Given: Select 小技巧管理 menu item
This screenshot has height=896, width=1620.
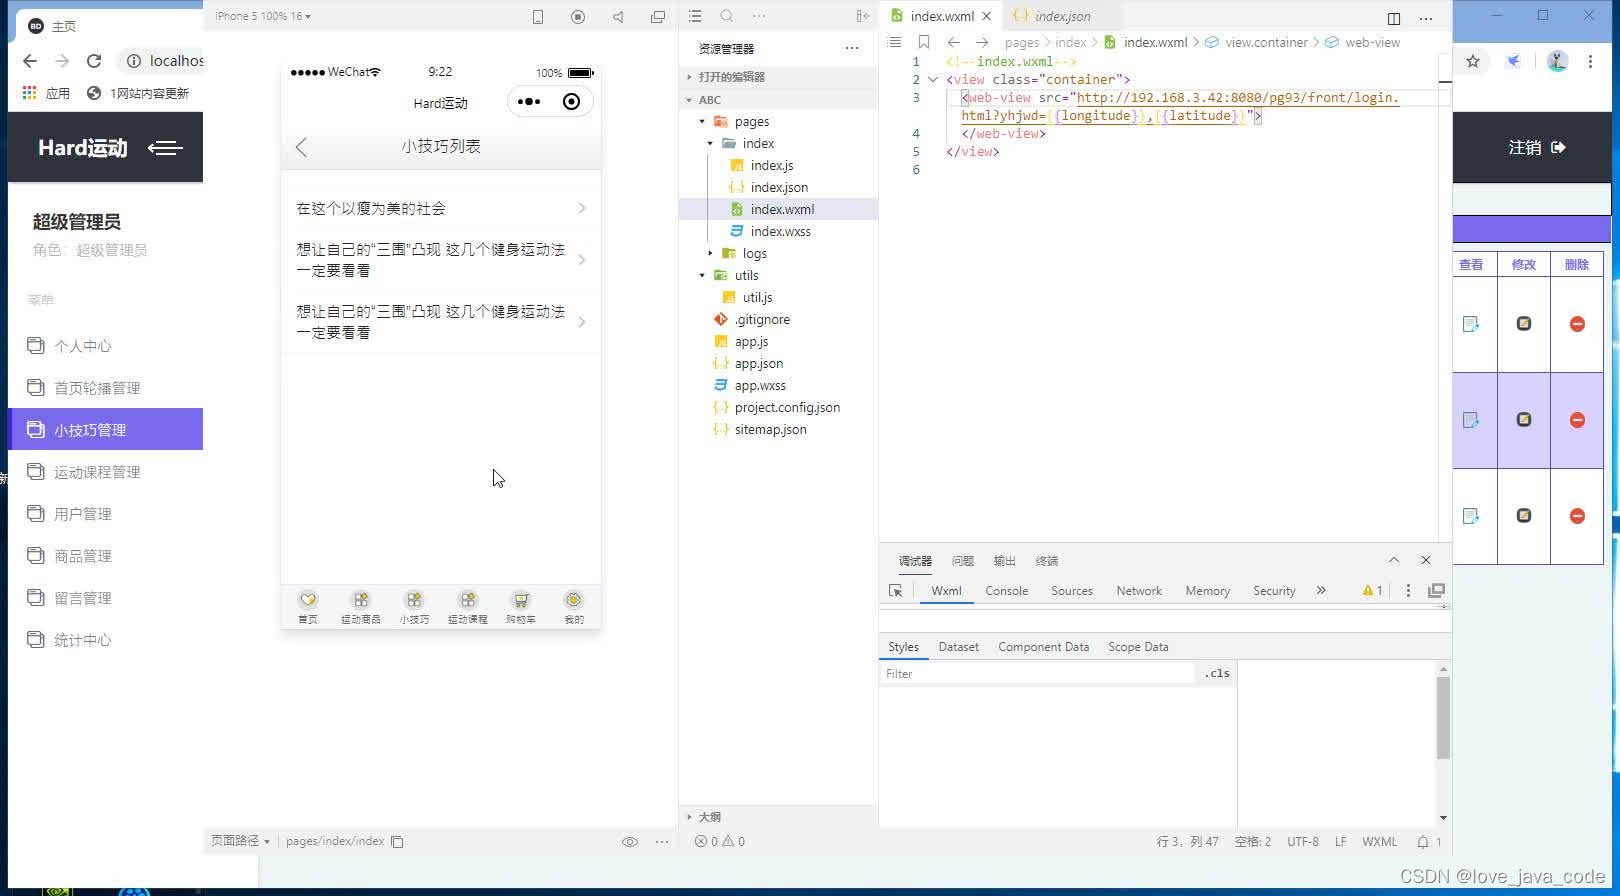Looking at the screenshot, I should [x=105, y=429].
